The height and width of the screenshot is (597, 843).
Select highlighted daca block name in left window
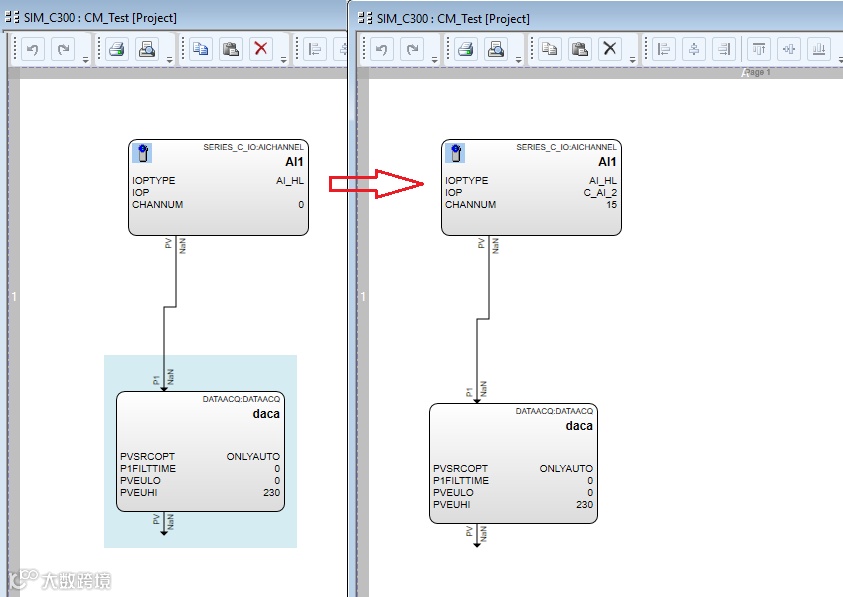(x=266, y=414)
